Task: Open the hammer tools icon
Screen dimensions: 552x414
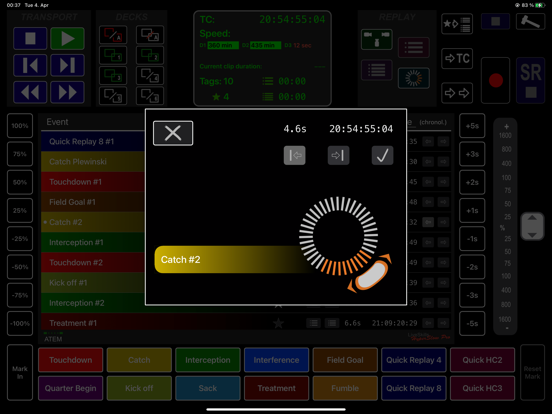Action: [x=531, y=21]
